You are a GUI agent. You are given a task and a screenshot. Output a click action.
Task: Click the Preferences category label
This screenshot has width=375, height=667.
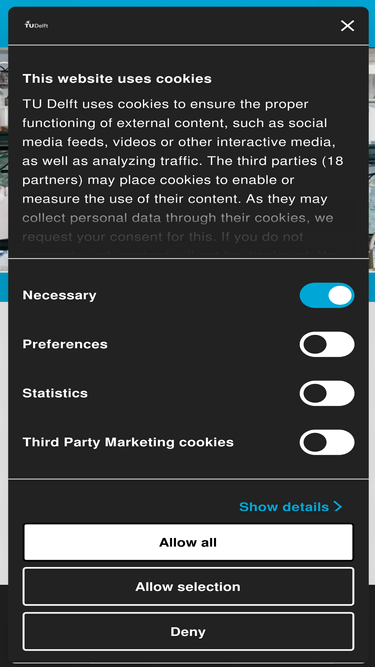coord(65,344)
